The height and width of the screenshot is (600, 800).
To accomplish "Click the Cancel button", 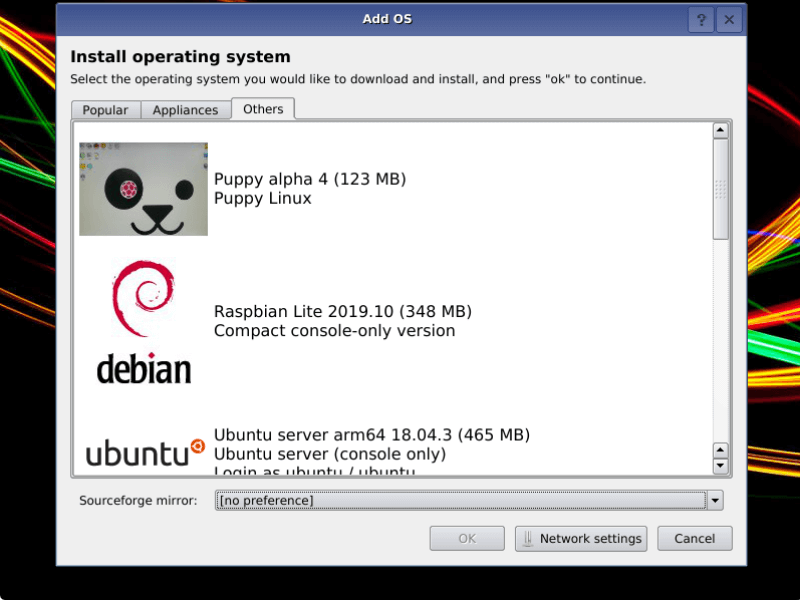I will [x=694, y=538].
